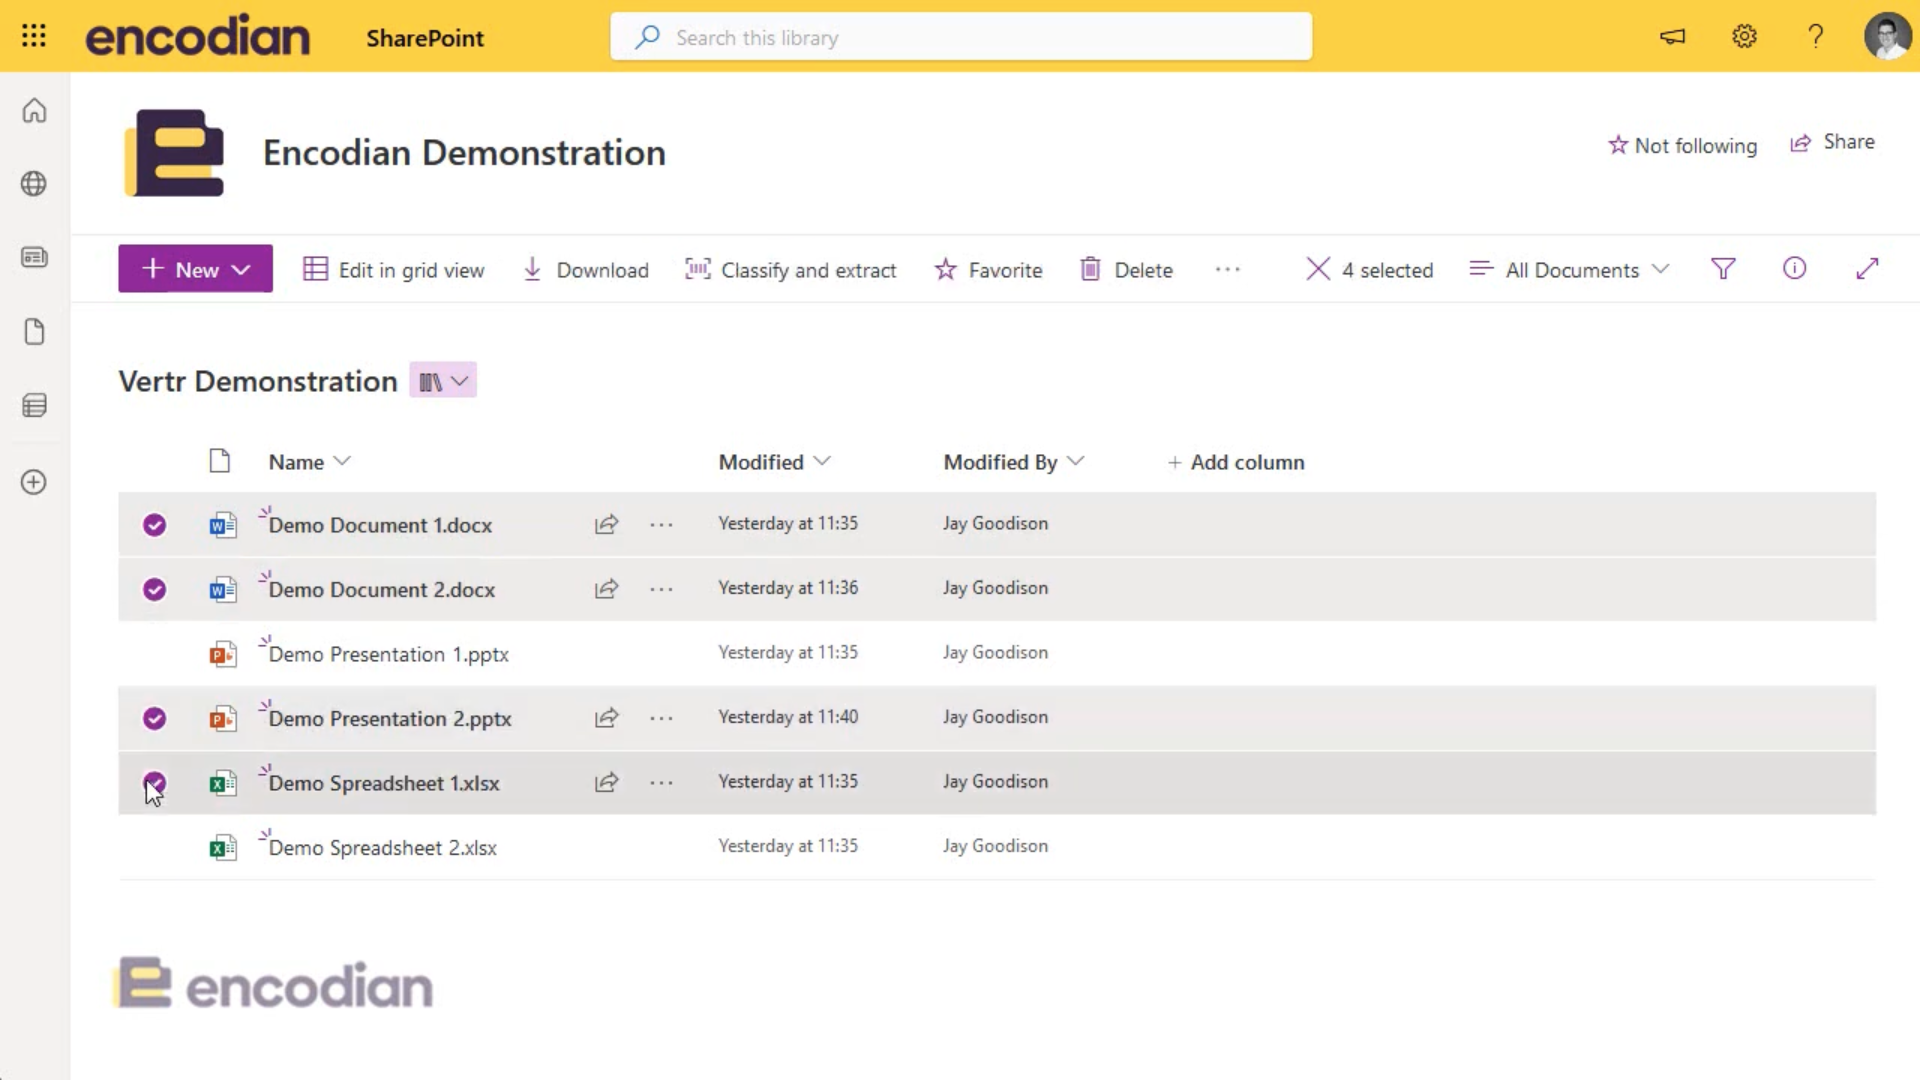
Task: Open the Modified By column header menu
Action: (x=1013, y=462)
